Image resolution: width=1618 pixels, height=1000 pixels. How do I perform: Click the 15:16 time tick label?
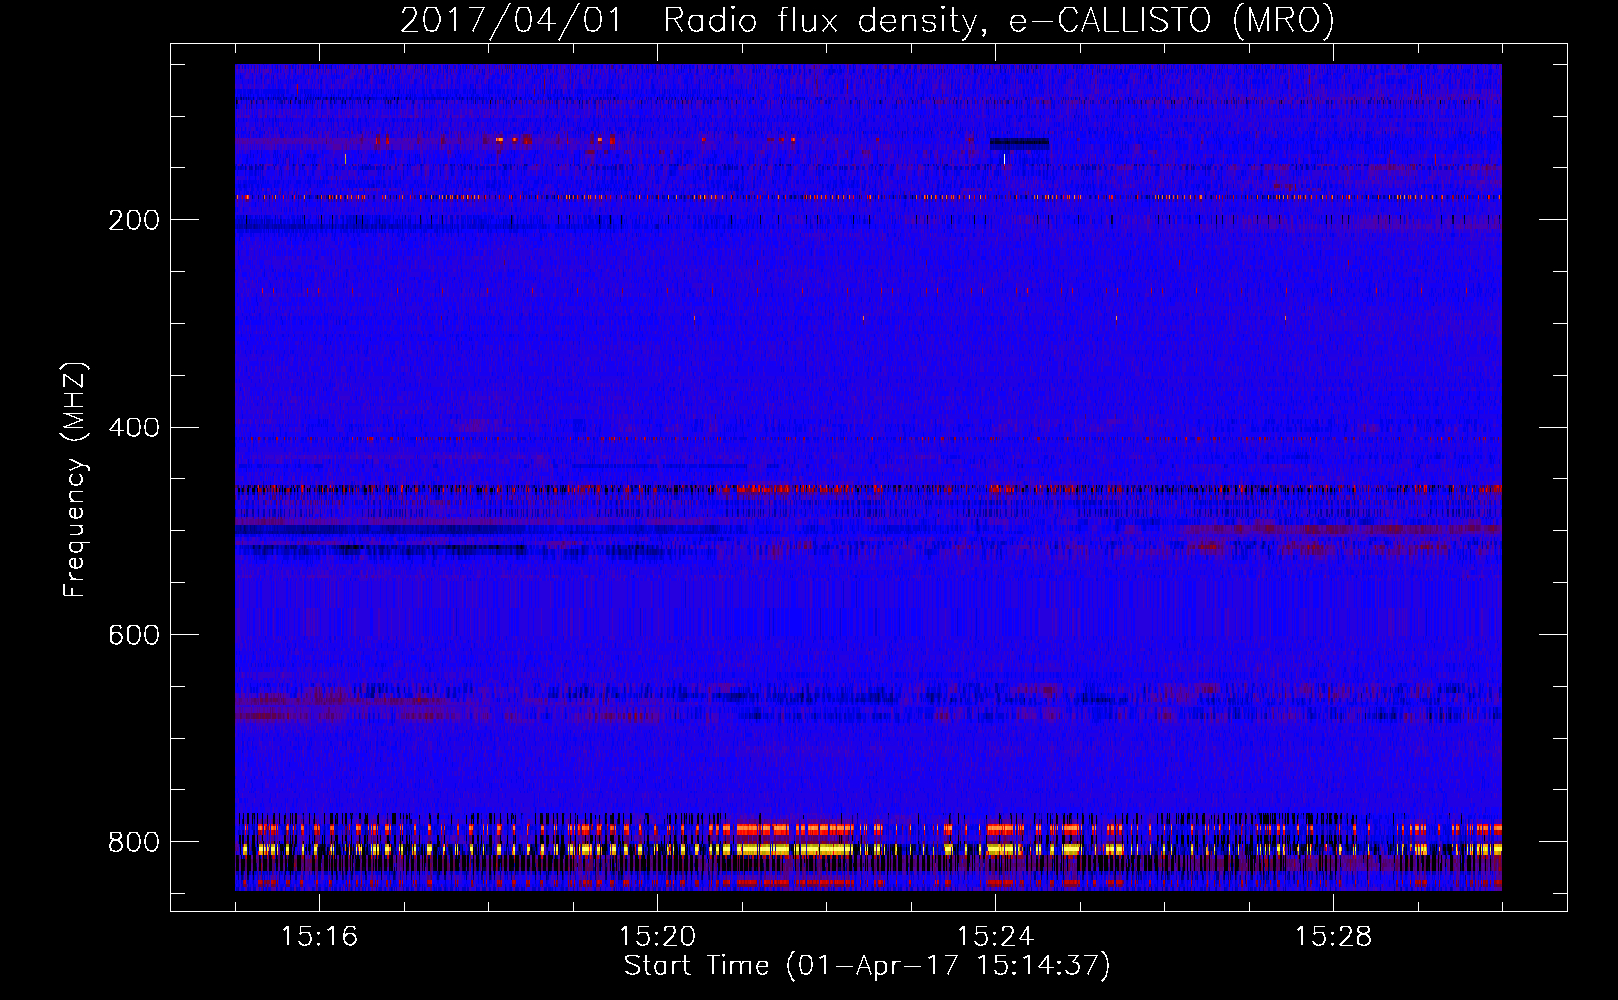(319, 936)
